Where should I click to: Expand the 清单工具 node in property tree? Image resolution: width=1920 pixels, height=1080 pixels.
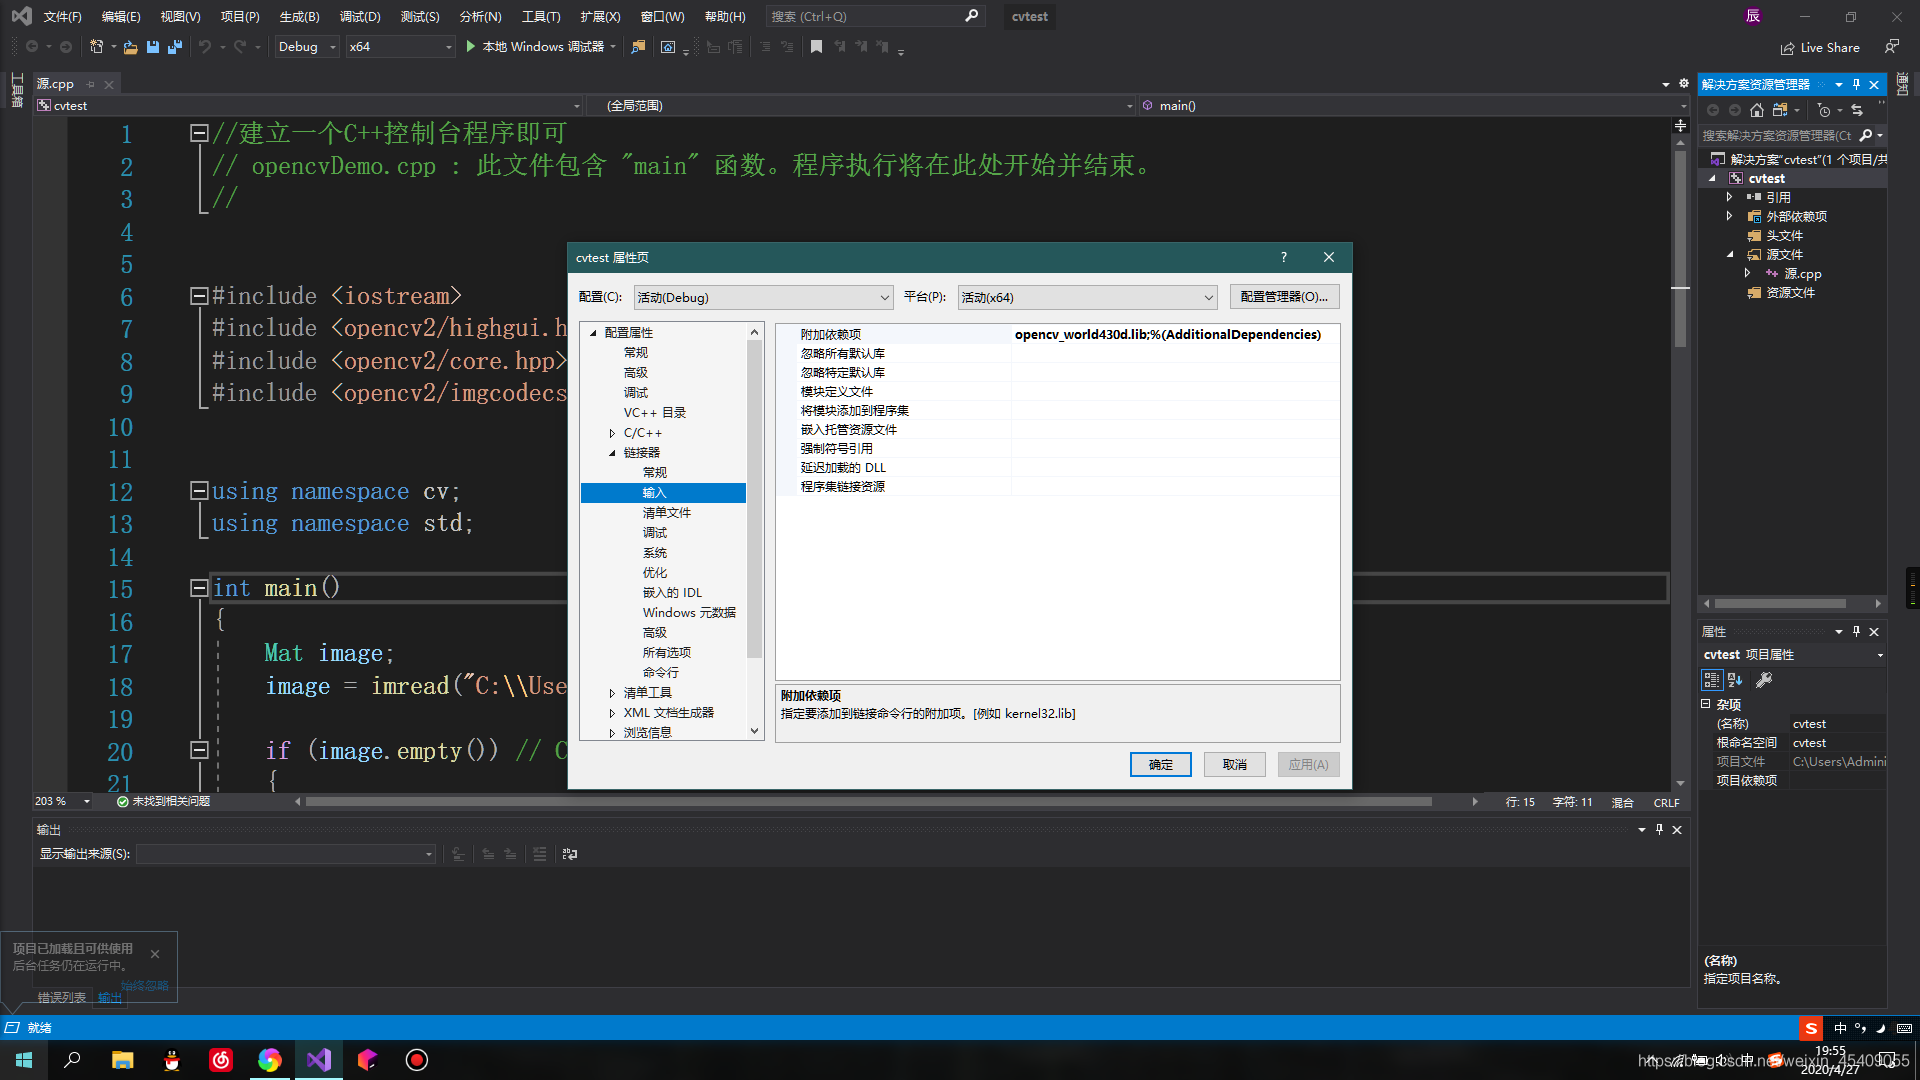point(612,693)
